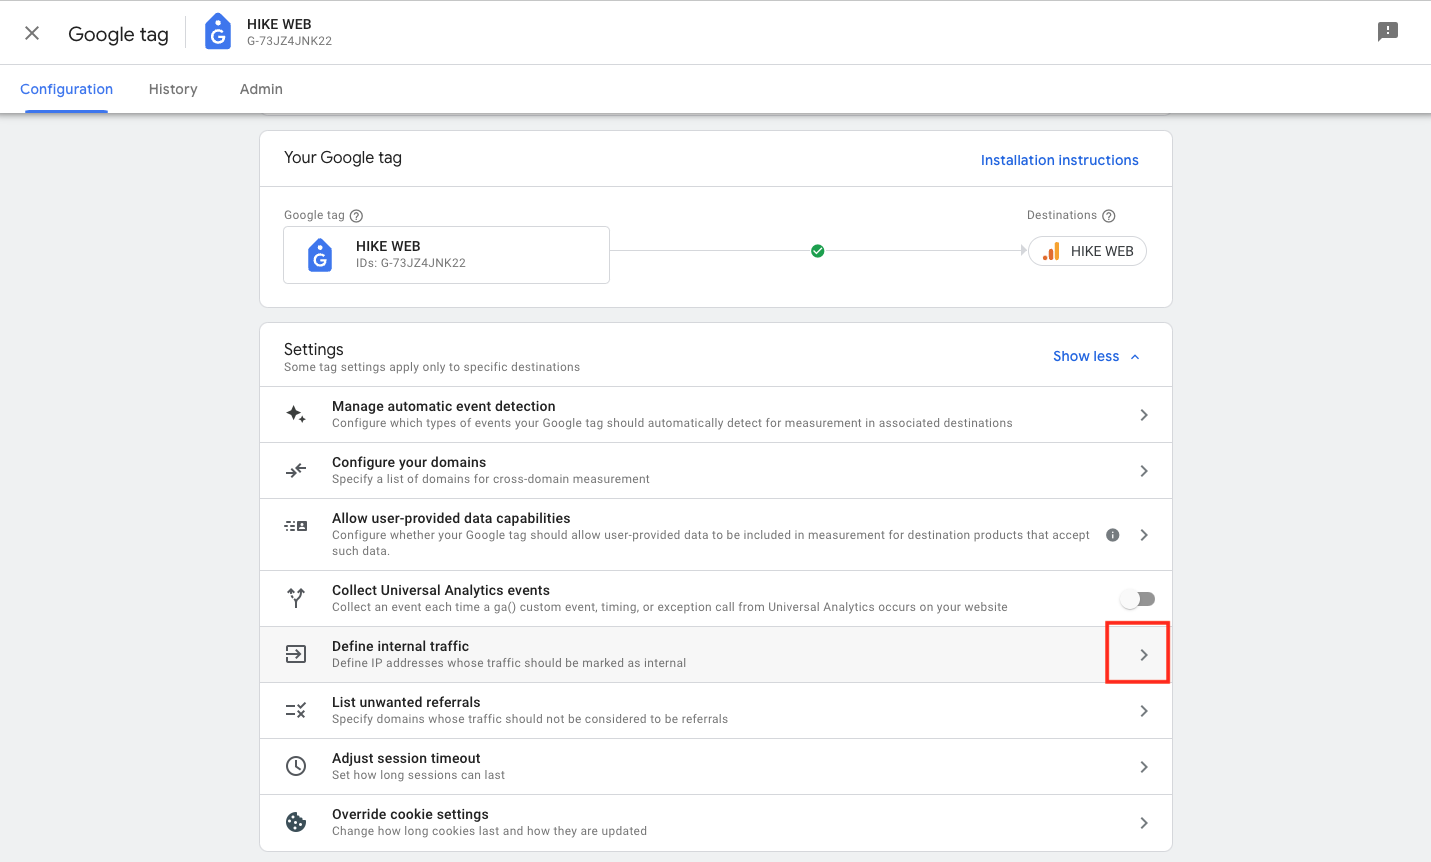Click the G-73JZ4JNK22 ID in header
The image size is (1431, 862).
click(x=289, y=41)
